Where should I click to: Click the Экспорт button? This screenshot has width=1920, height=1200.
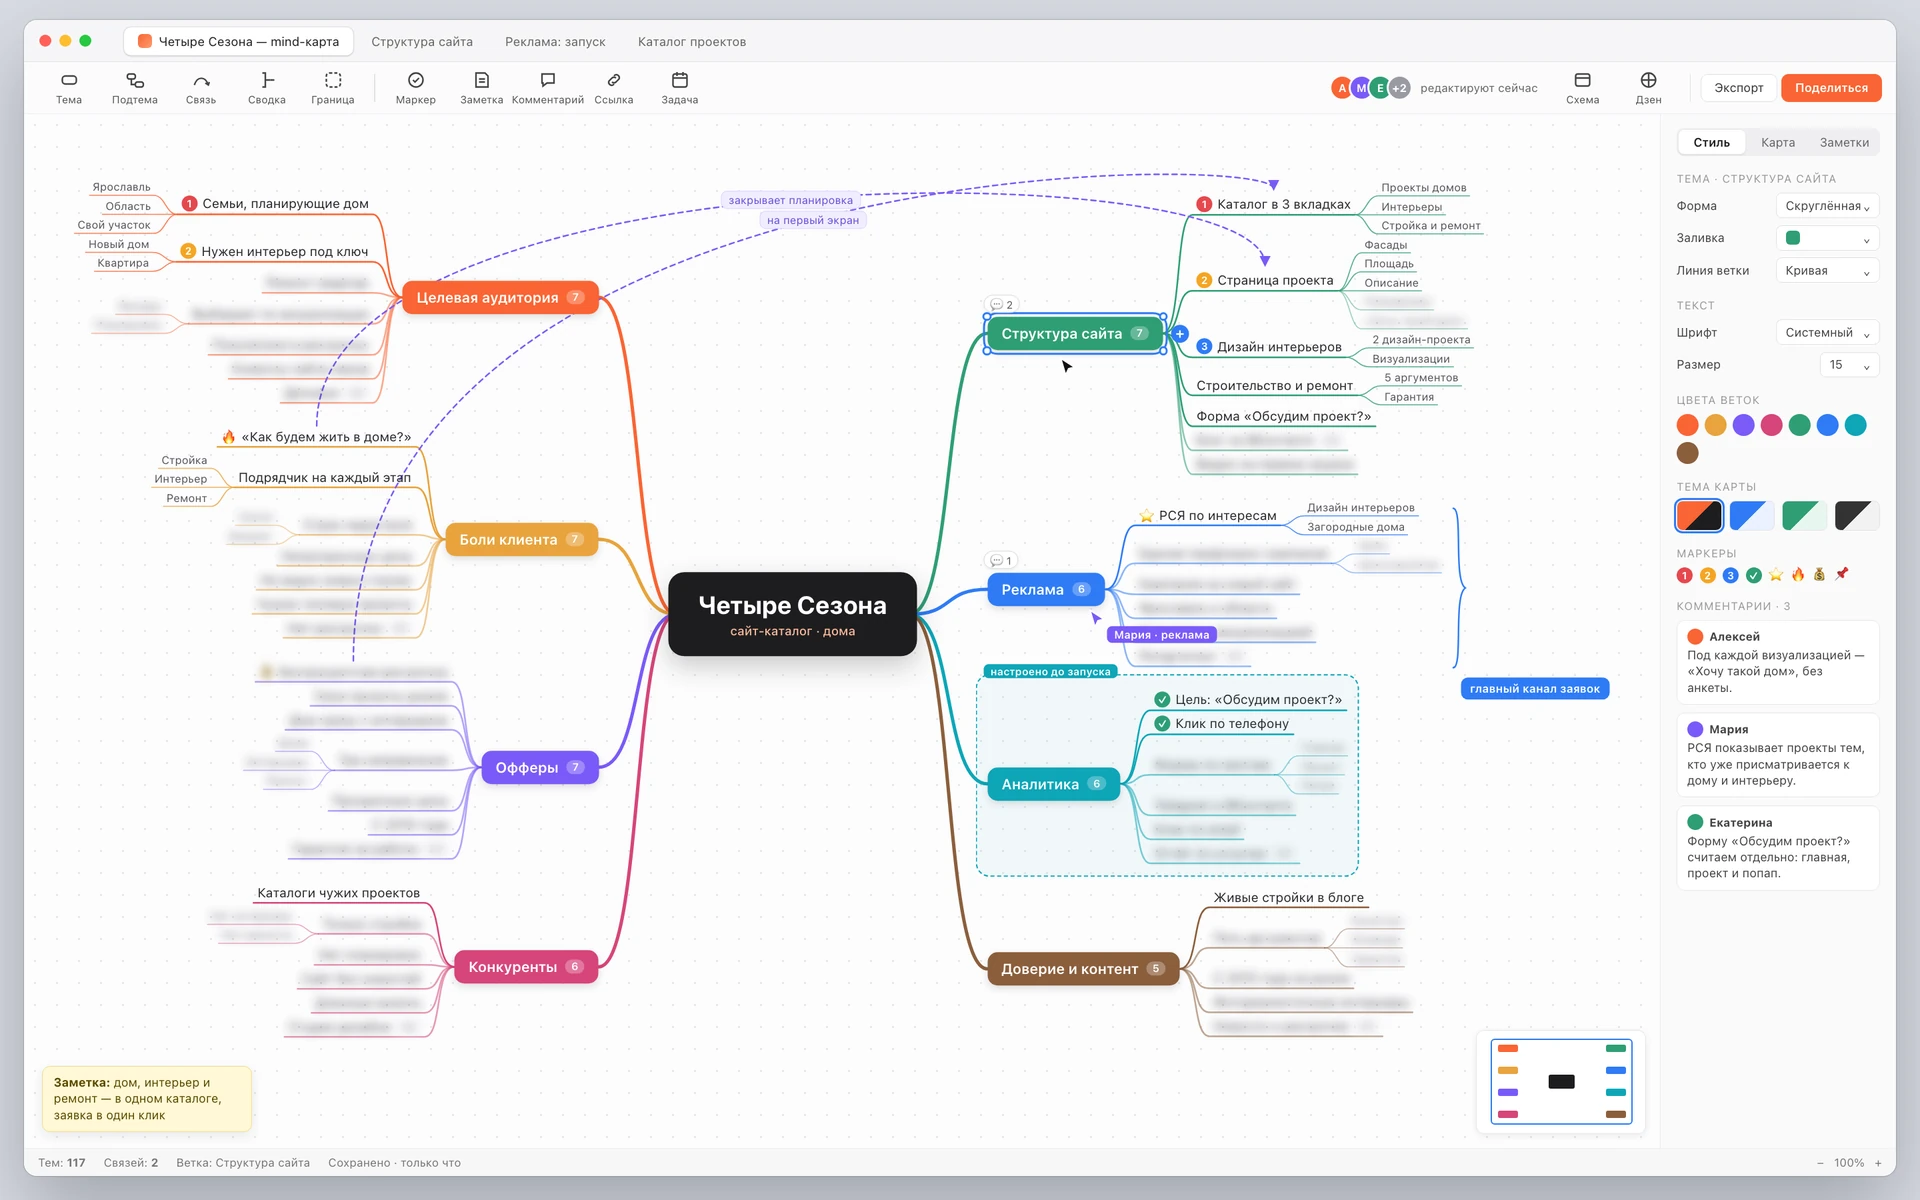(1739, 88)
